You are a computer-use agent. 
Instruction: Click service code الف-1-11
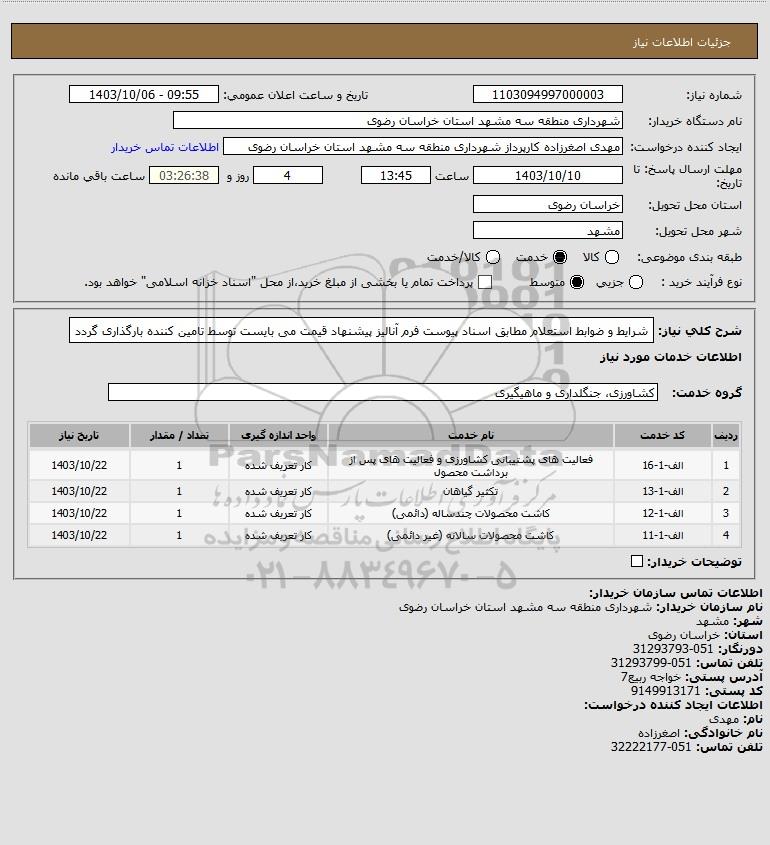click(x=662, y=535)
